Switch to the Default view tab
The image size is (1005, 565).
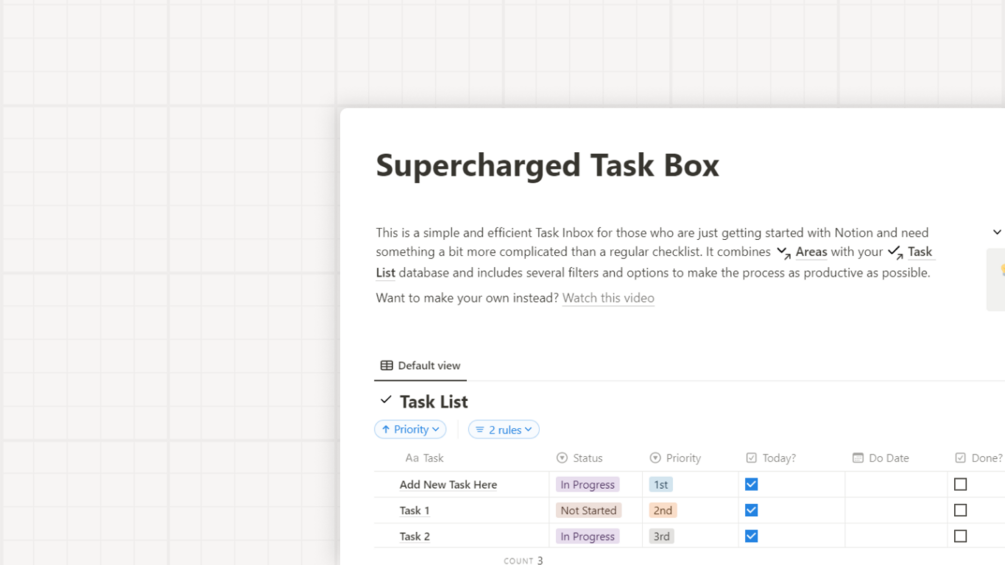point(420,365)
